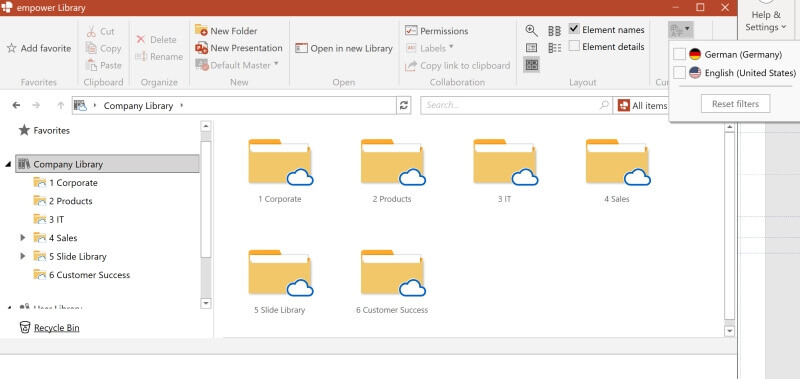Click the Paste command

coord(104,65)
